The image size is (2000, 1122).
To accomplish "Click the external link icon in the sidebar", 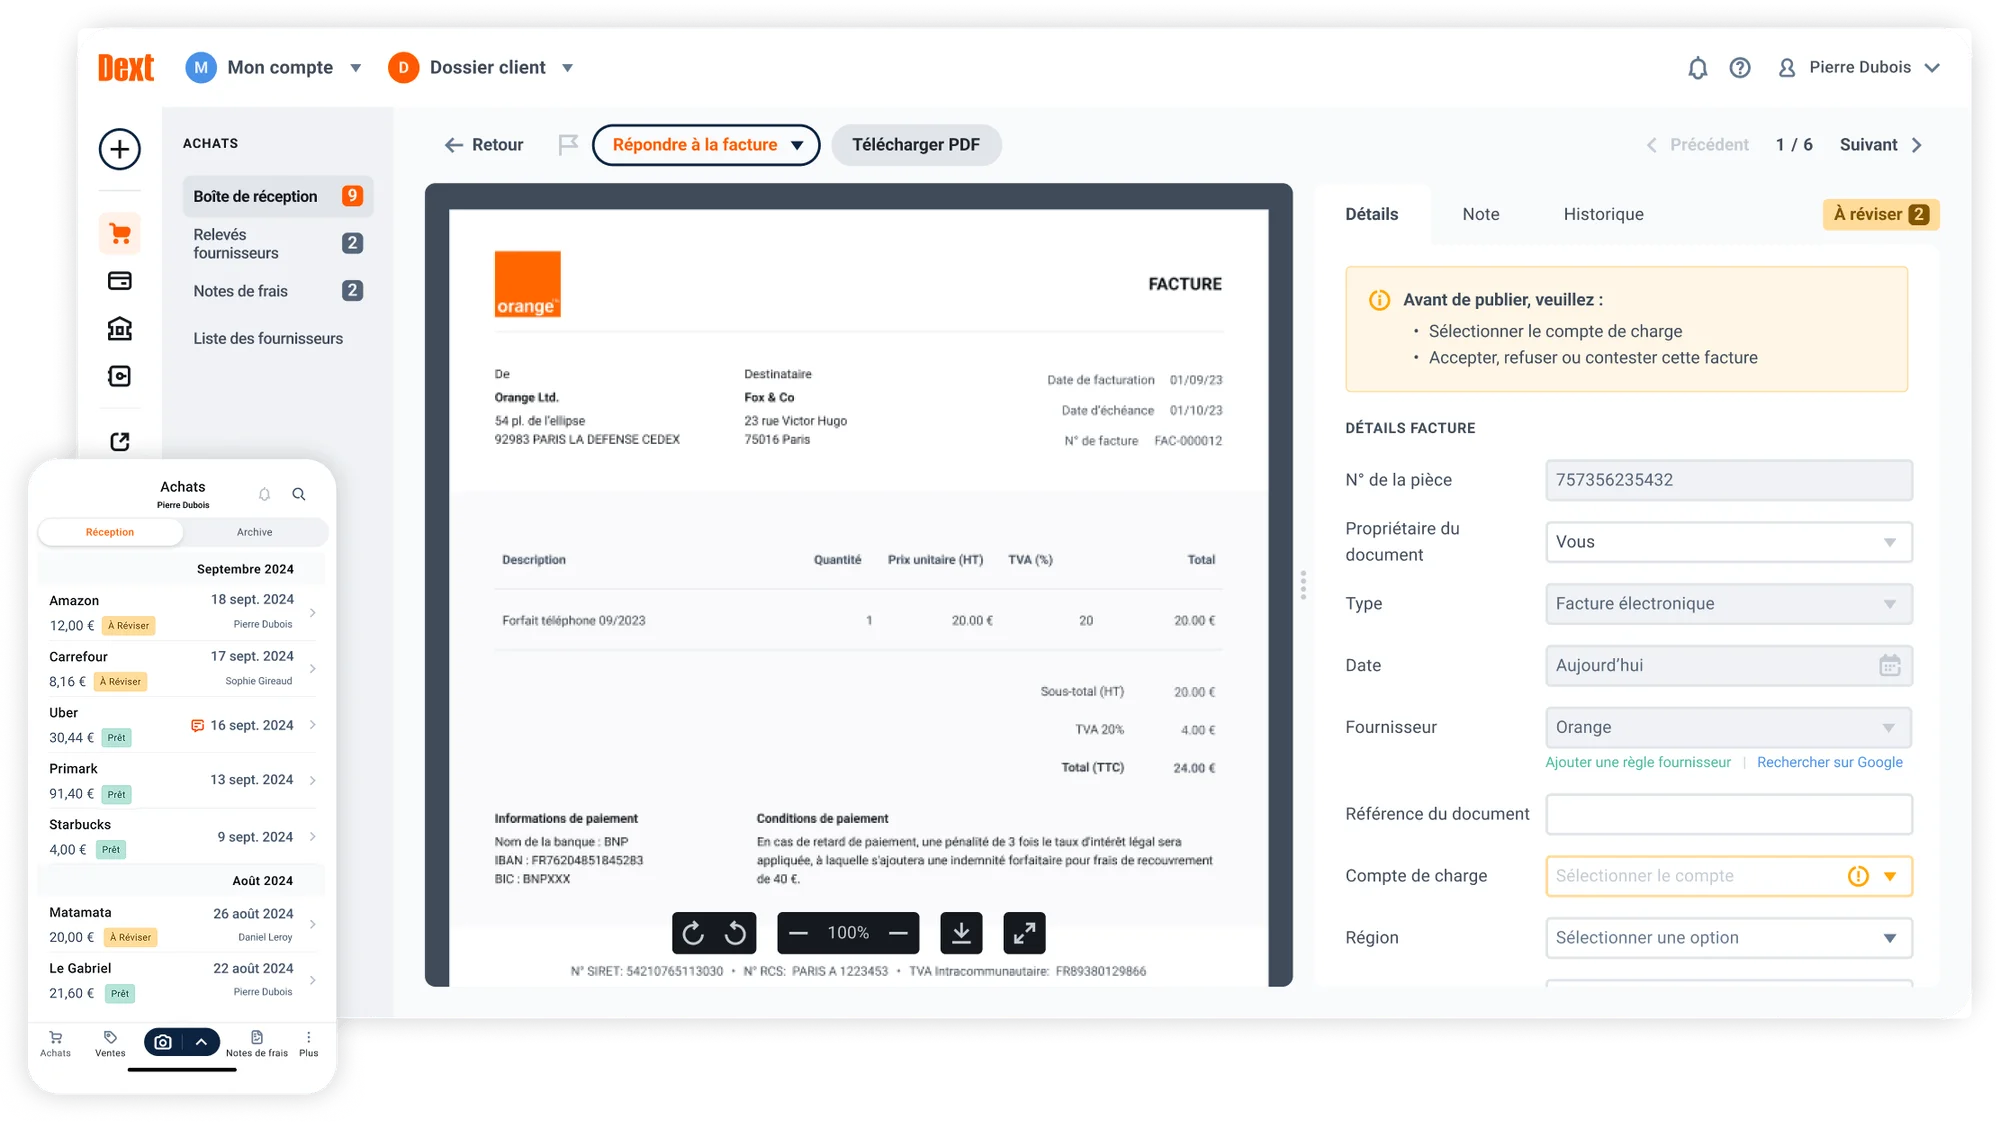I will point(119,441).
